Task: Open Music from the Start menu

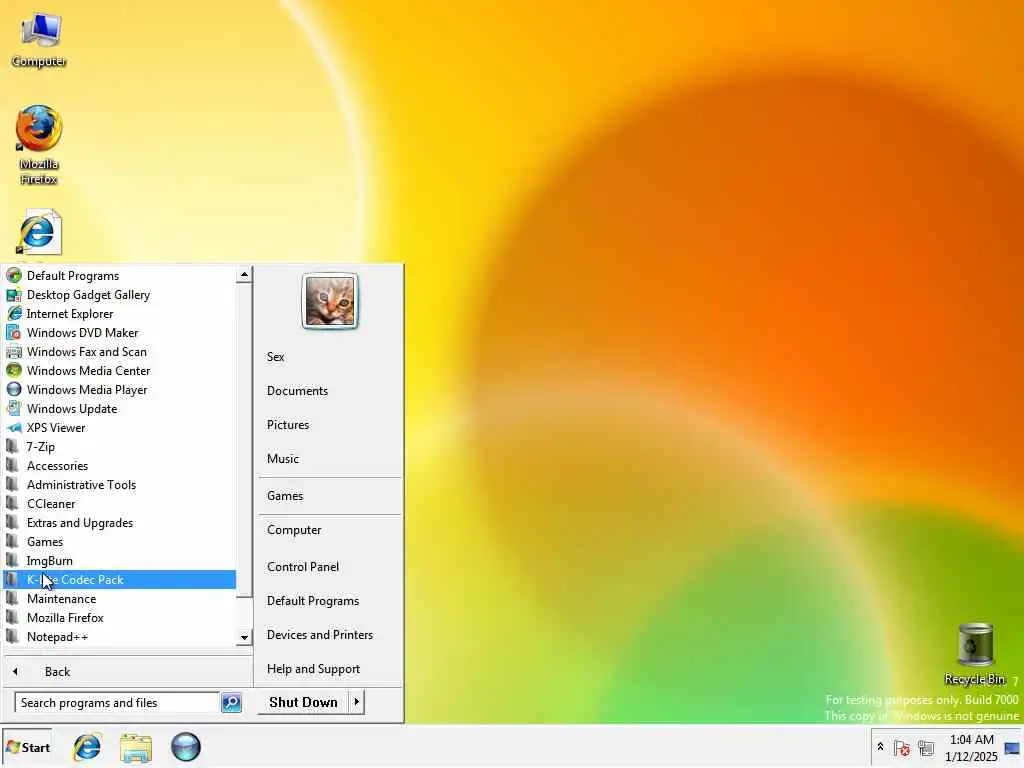Action: [329, 458]
